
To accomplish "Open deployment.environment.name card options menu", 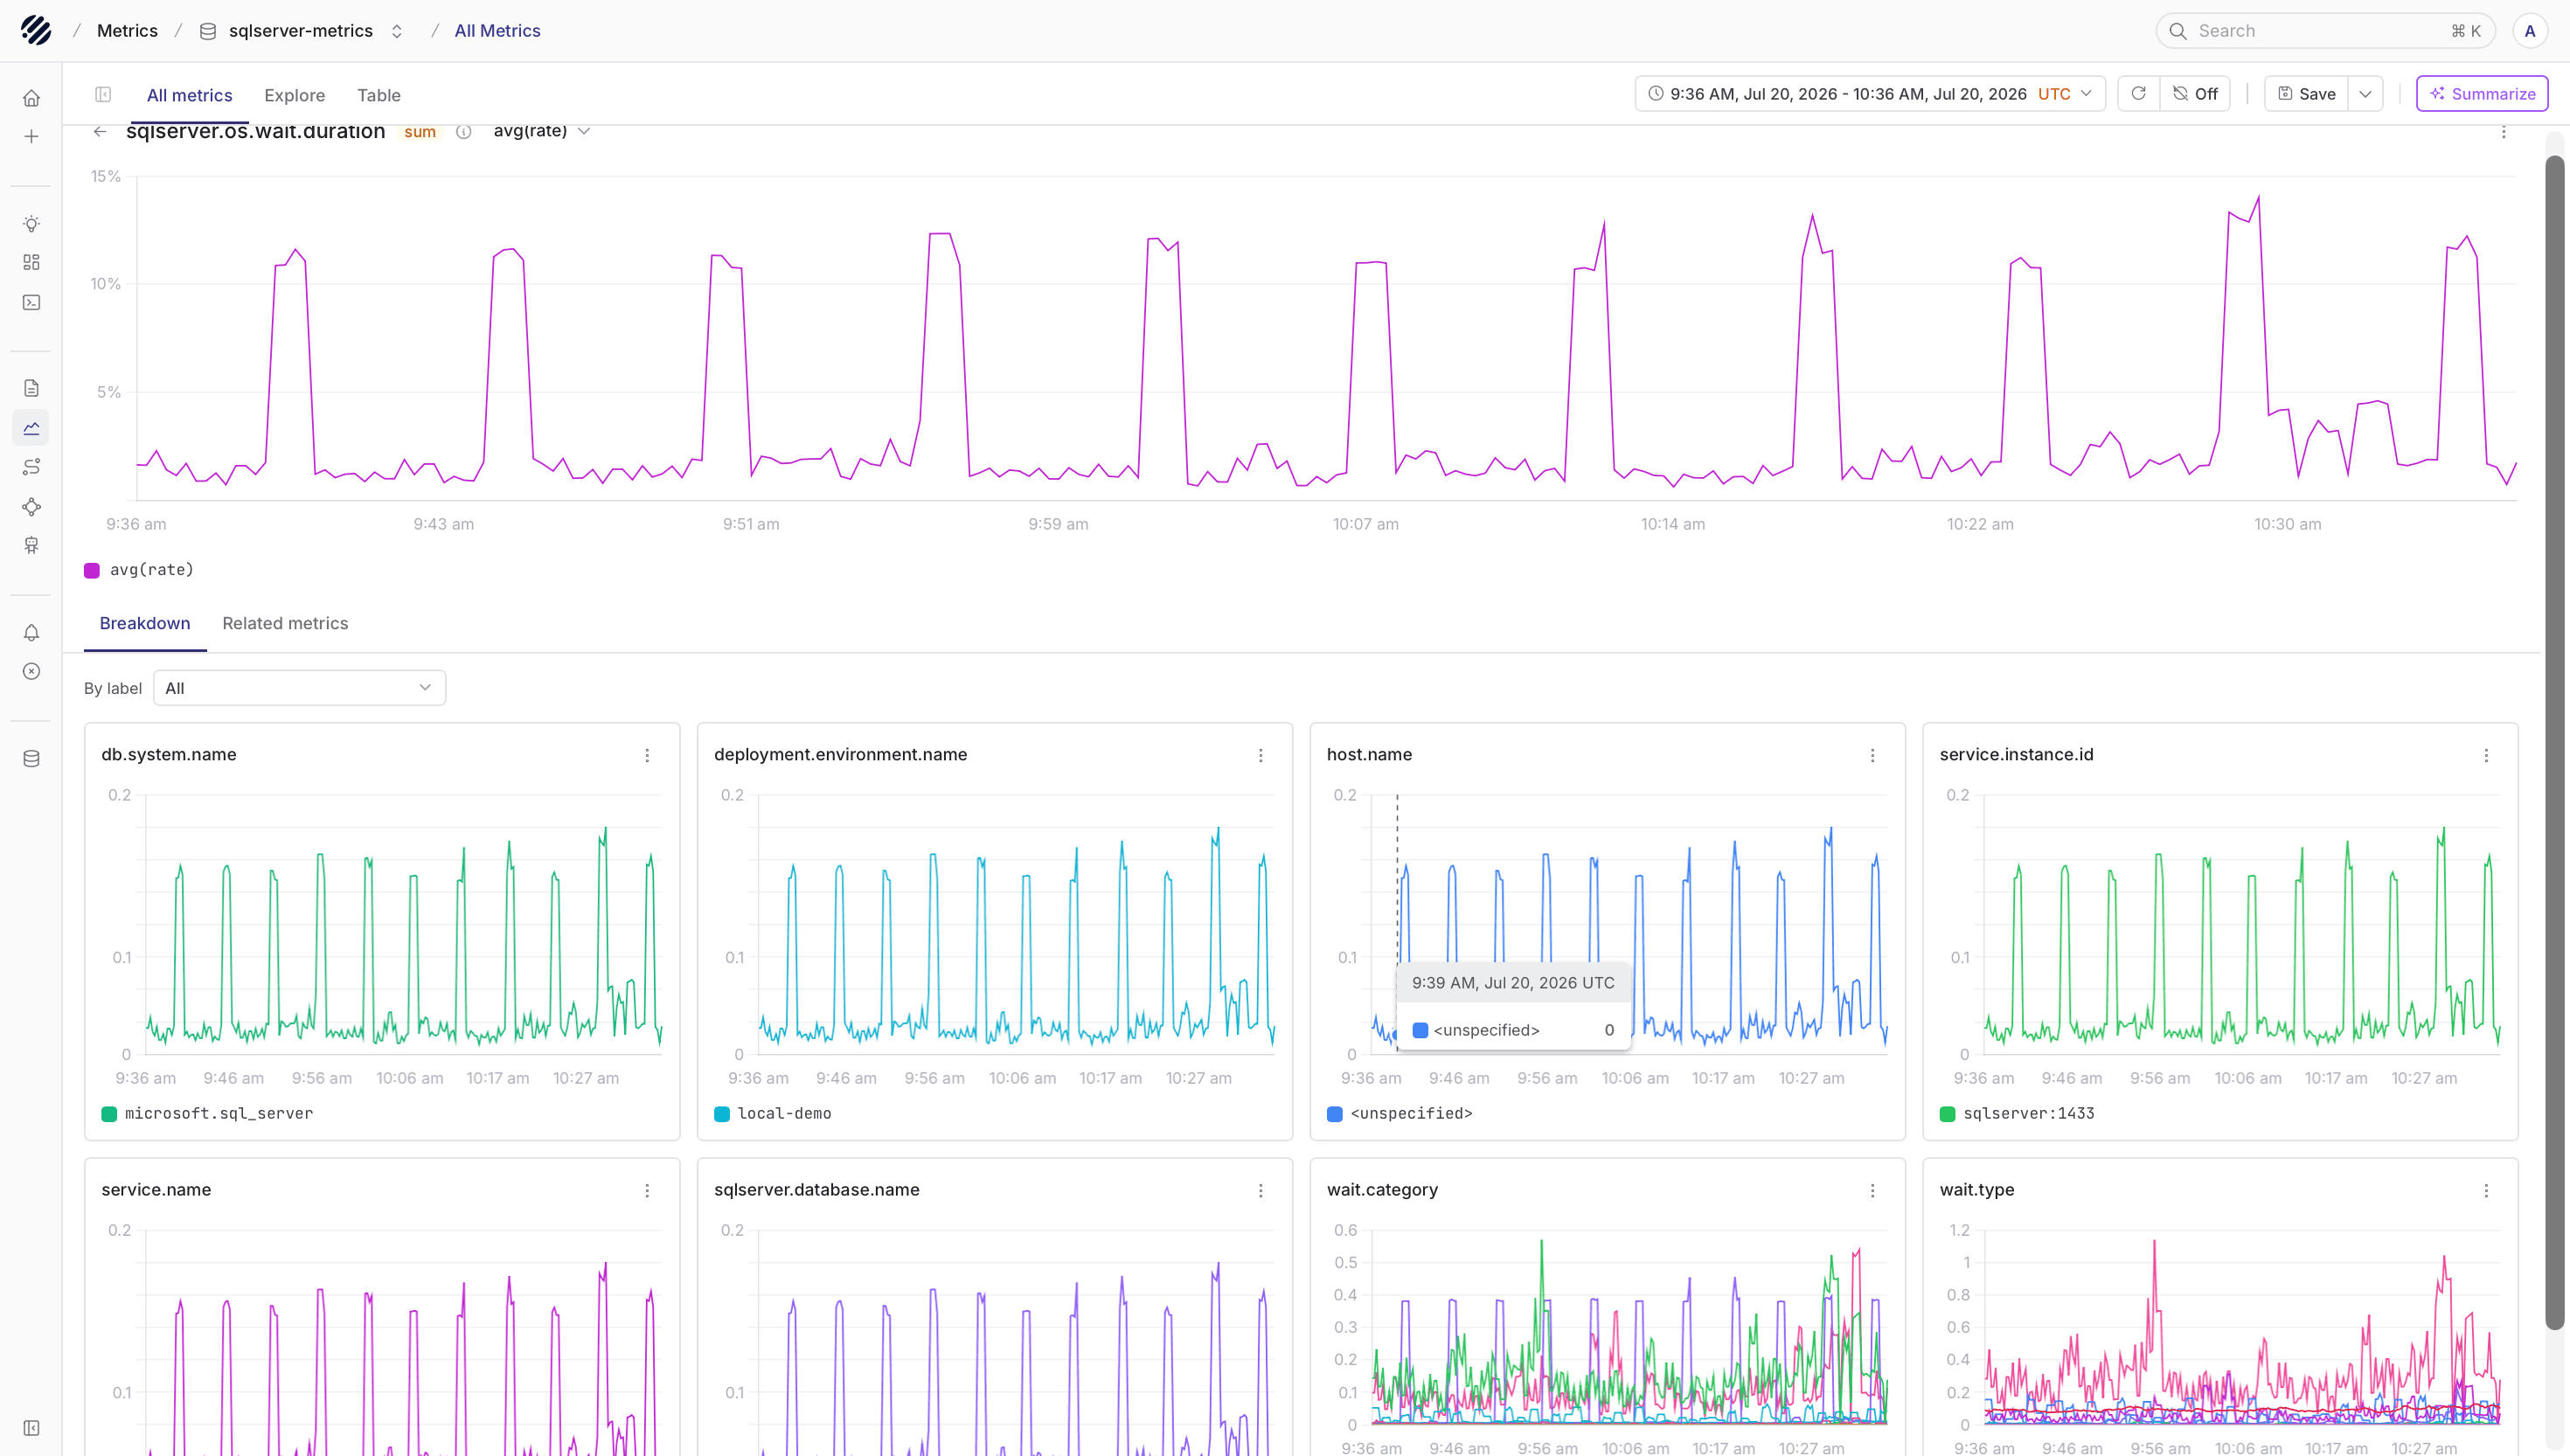I will pyautogui.click(x=1260, y=756).
